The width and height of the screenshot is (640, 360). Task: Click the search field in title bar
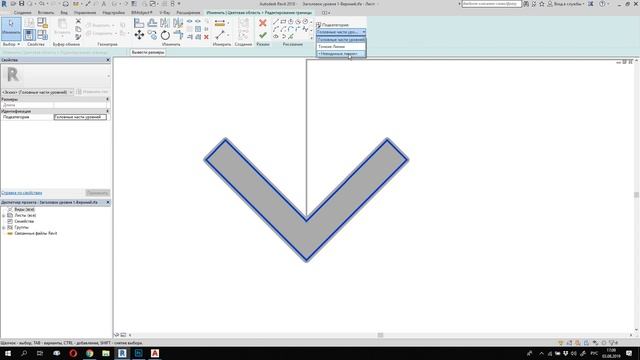(x=491, y=4)
